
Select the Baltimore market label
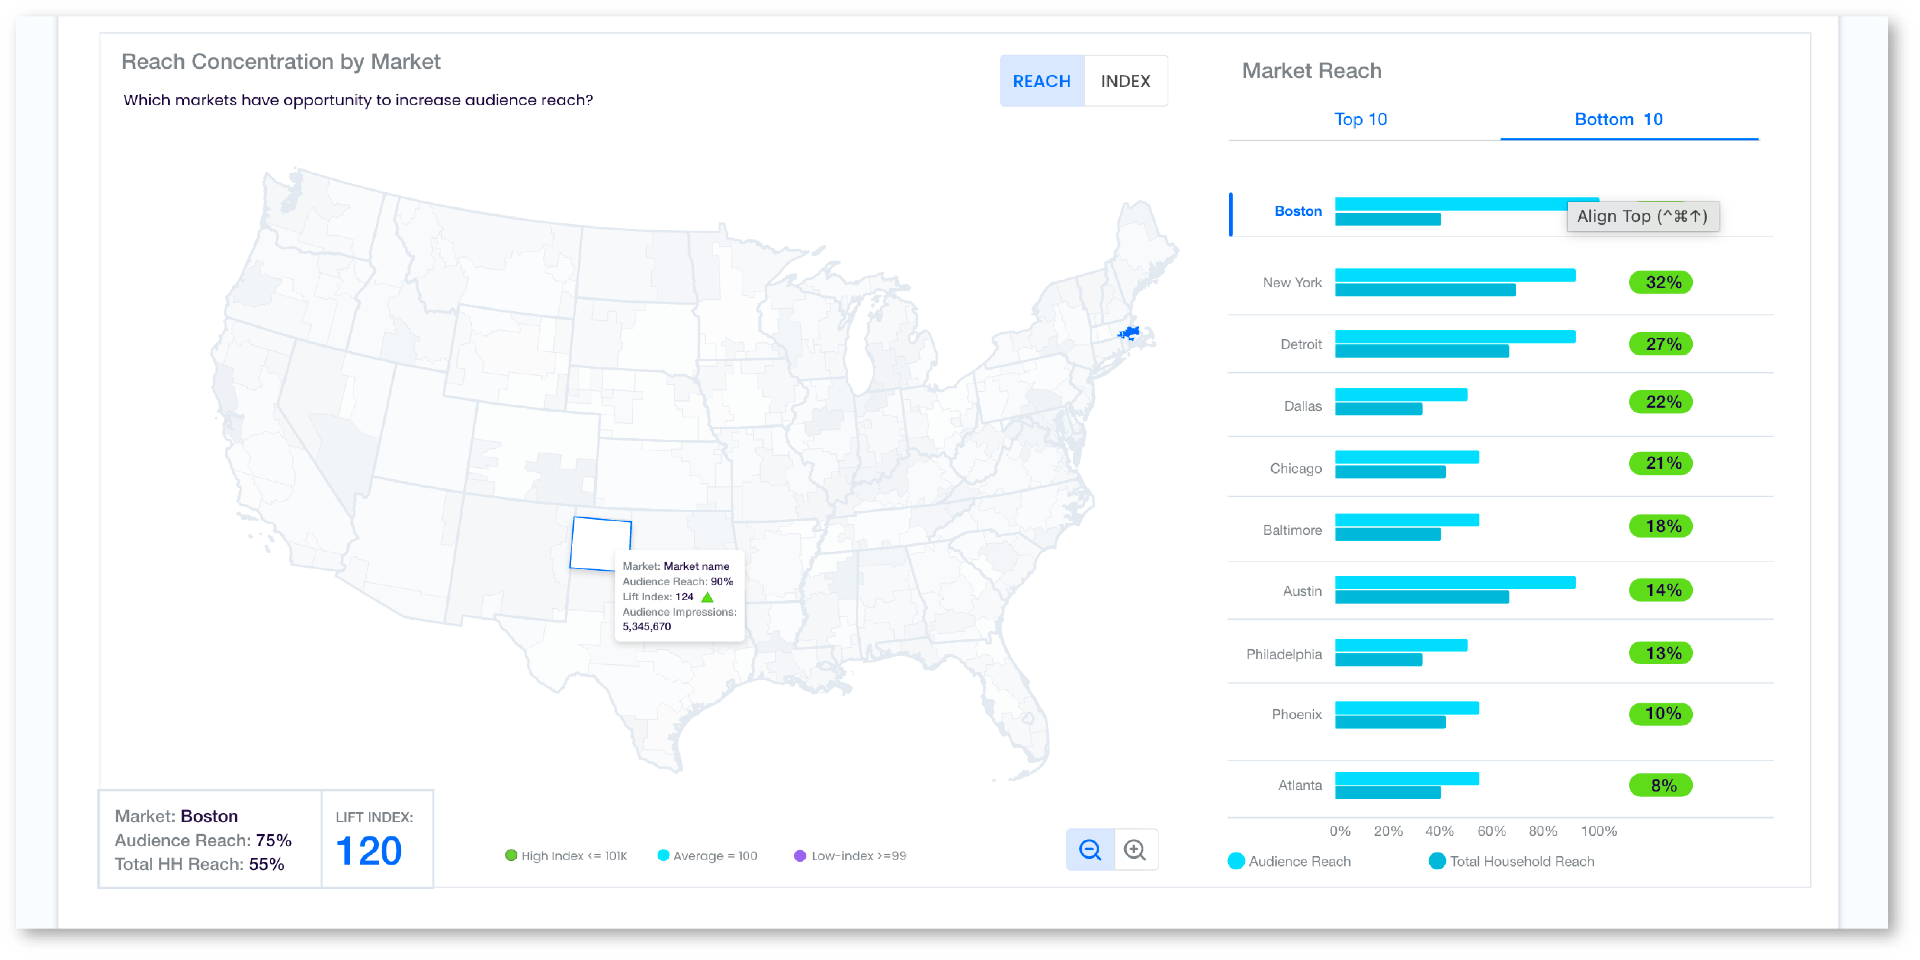click(1292, 530)
